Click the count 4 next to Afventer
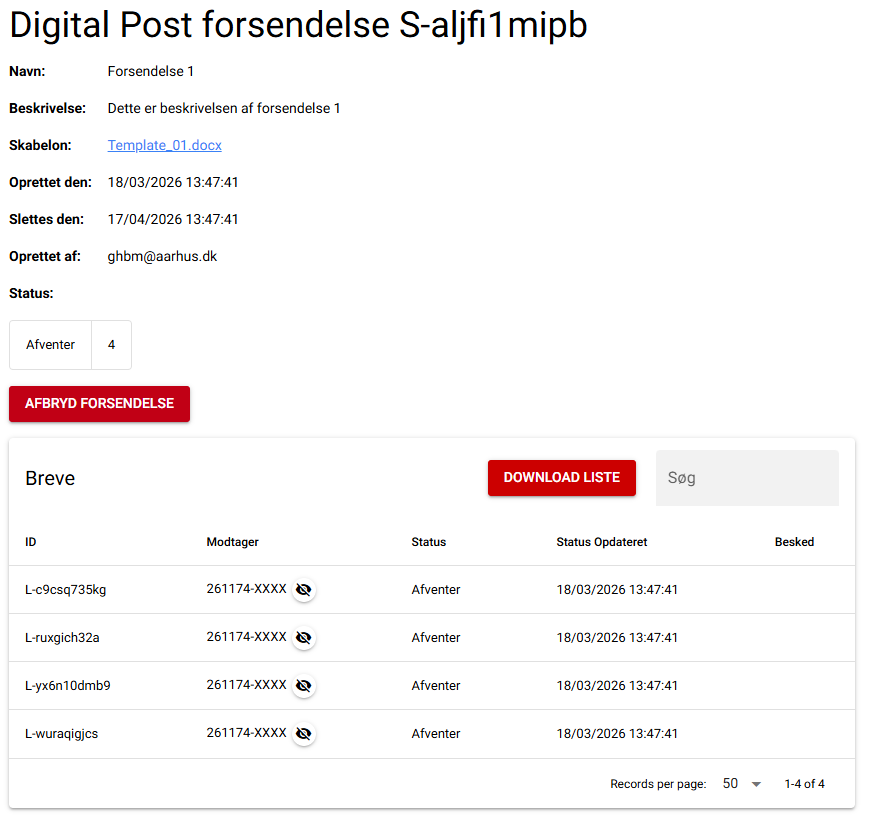The width and height of the screenshot is (870, 832). pos(111,344)
